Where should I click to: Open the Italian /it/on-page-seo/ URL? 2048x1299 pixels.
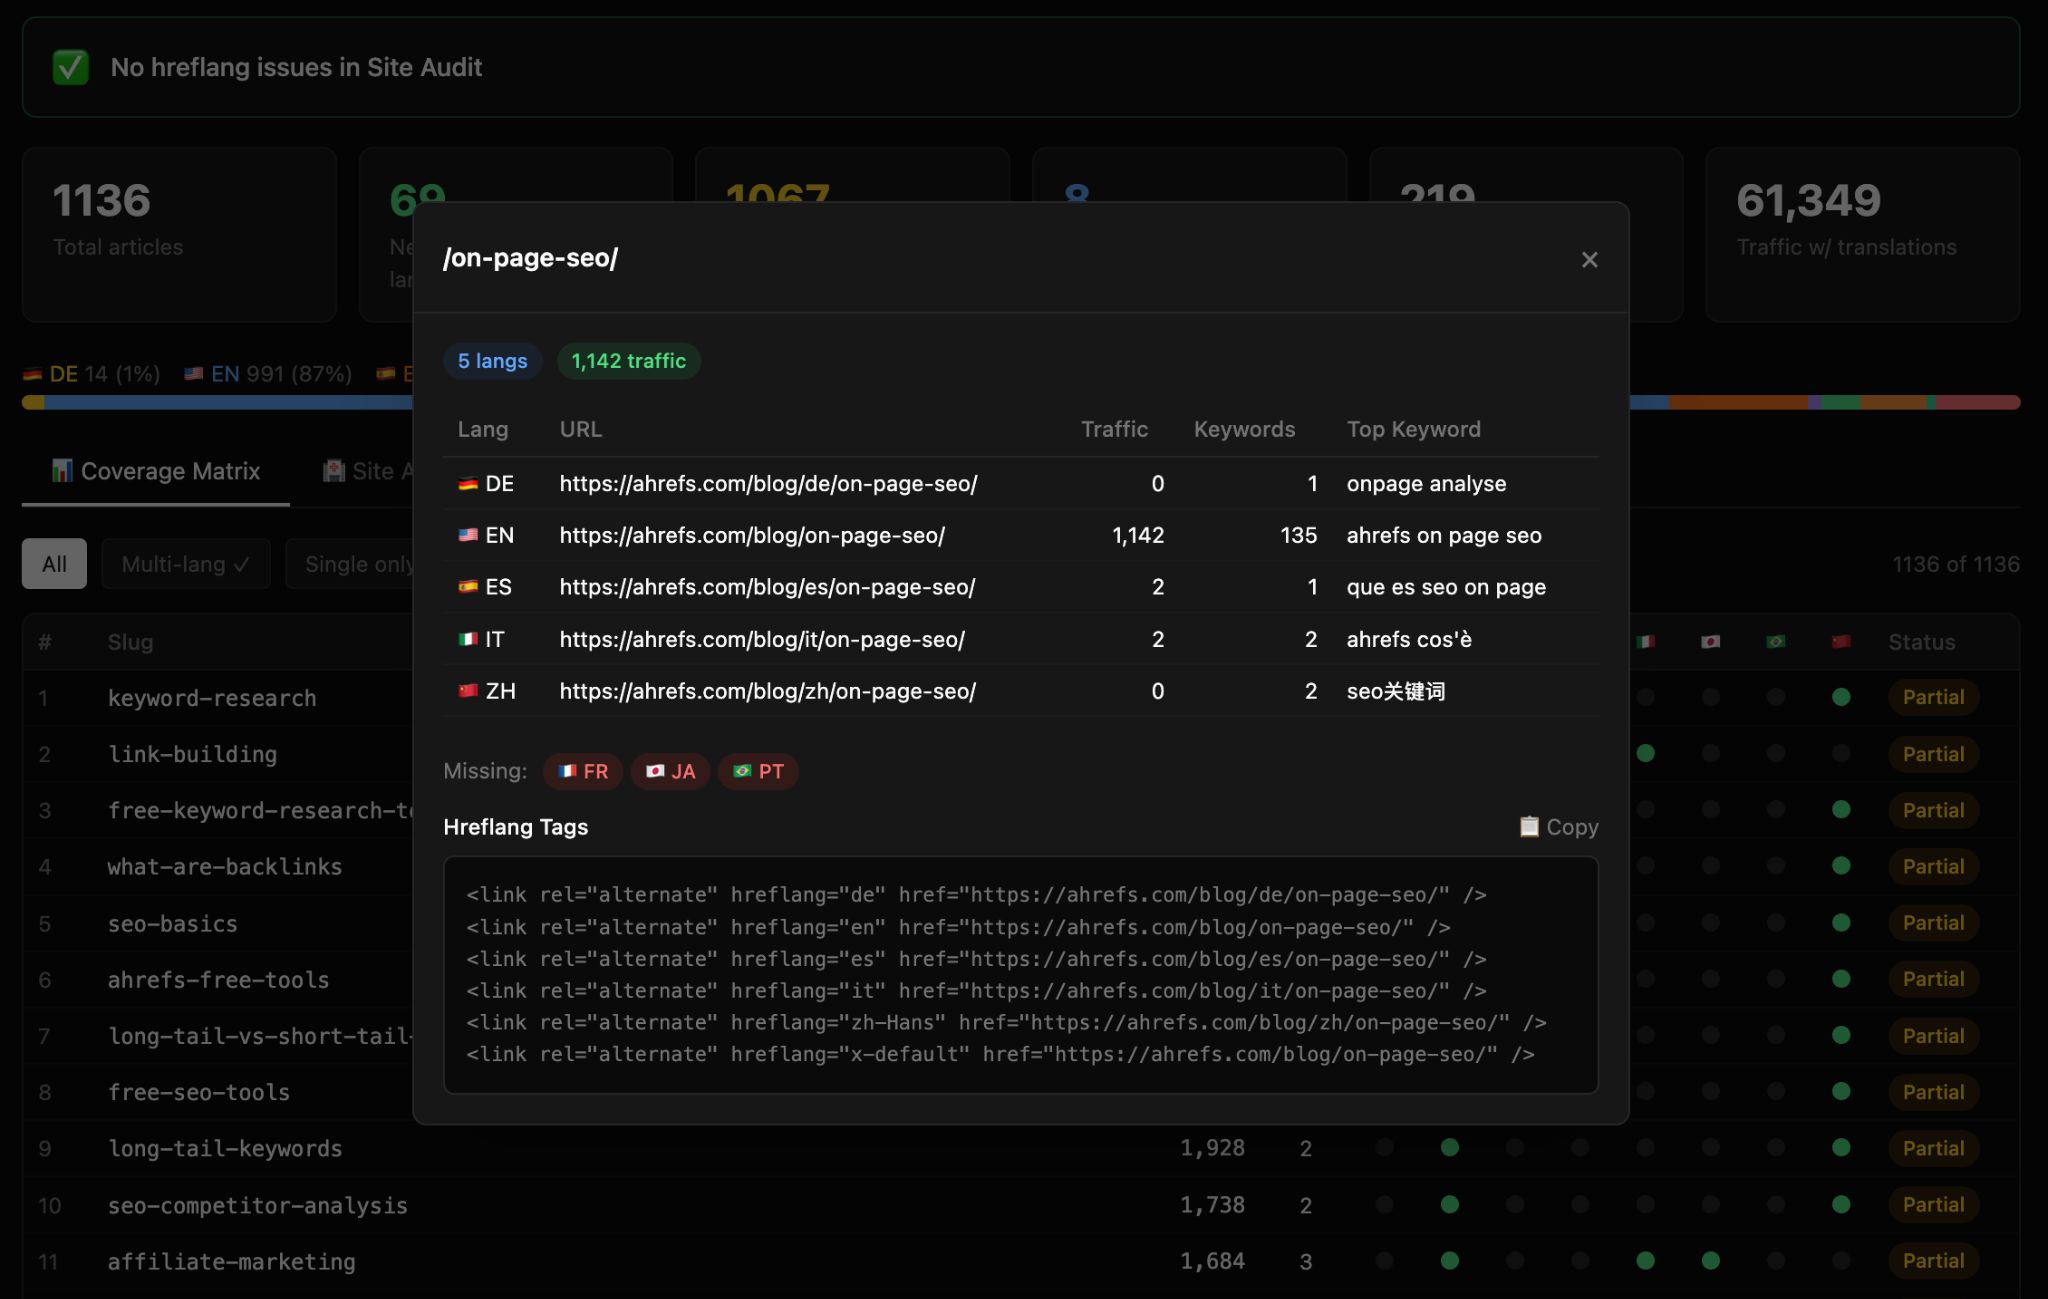pos(762,639)
